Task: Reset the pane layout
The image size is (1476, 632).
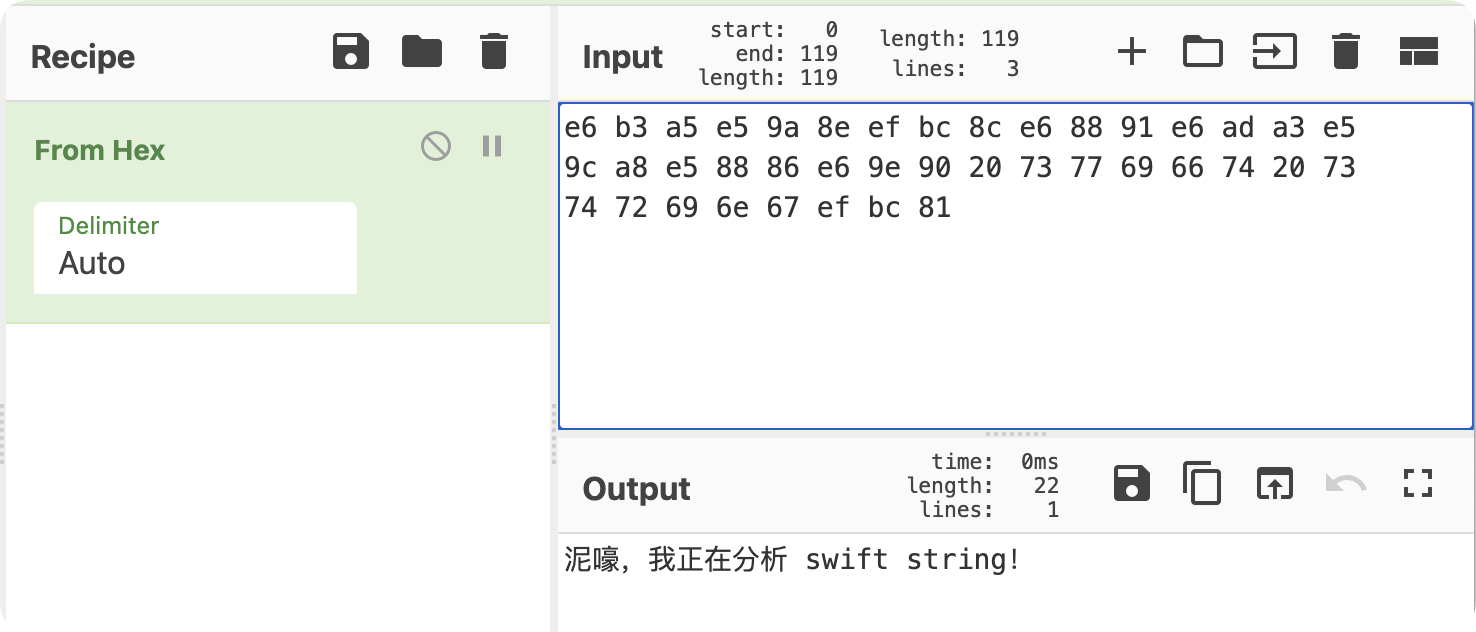Action: tap(1418, 52)
